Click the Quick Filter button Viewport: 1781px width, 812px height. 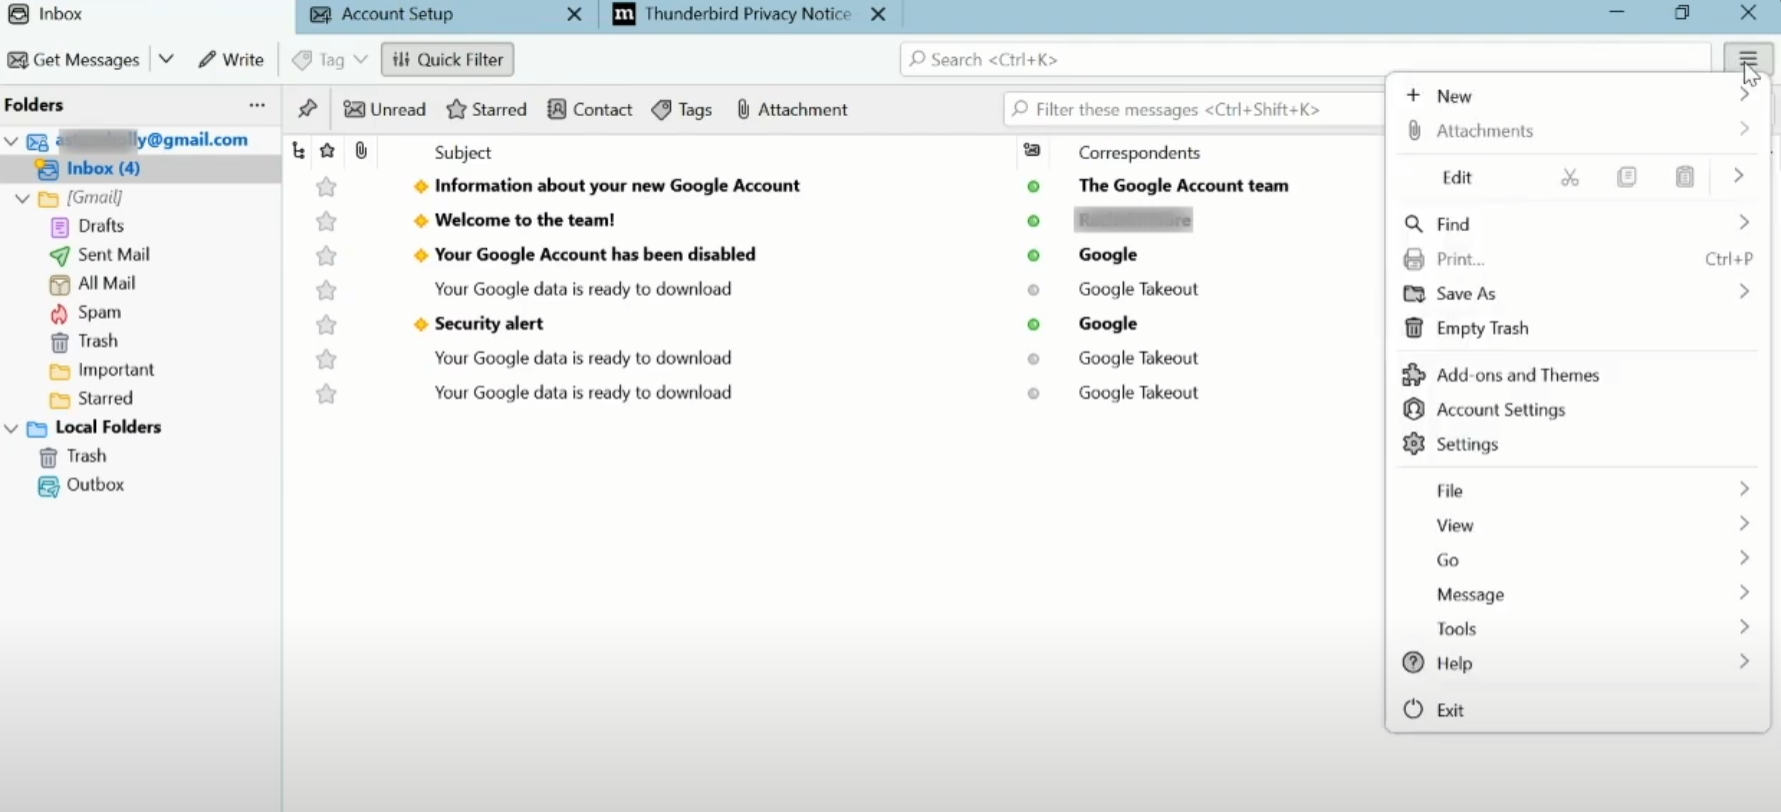tap(447, 59)
